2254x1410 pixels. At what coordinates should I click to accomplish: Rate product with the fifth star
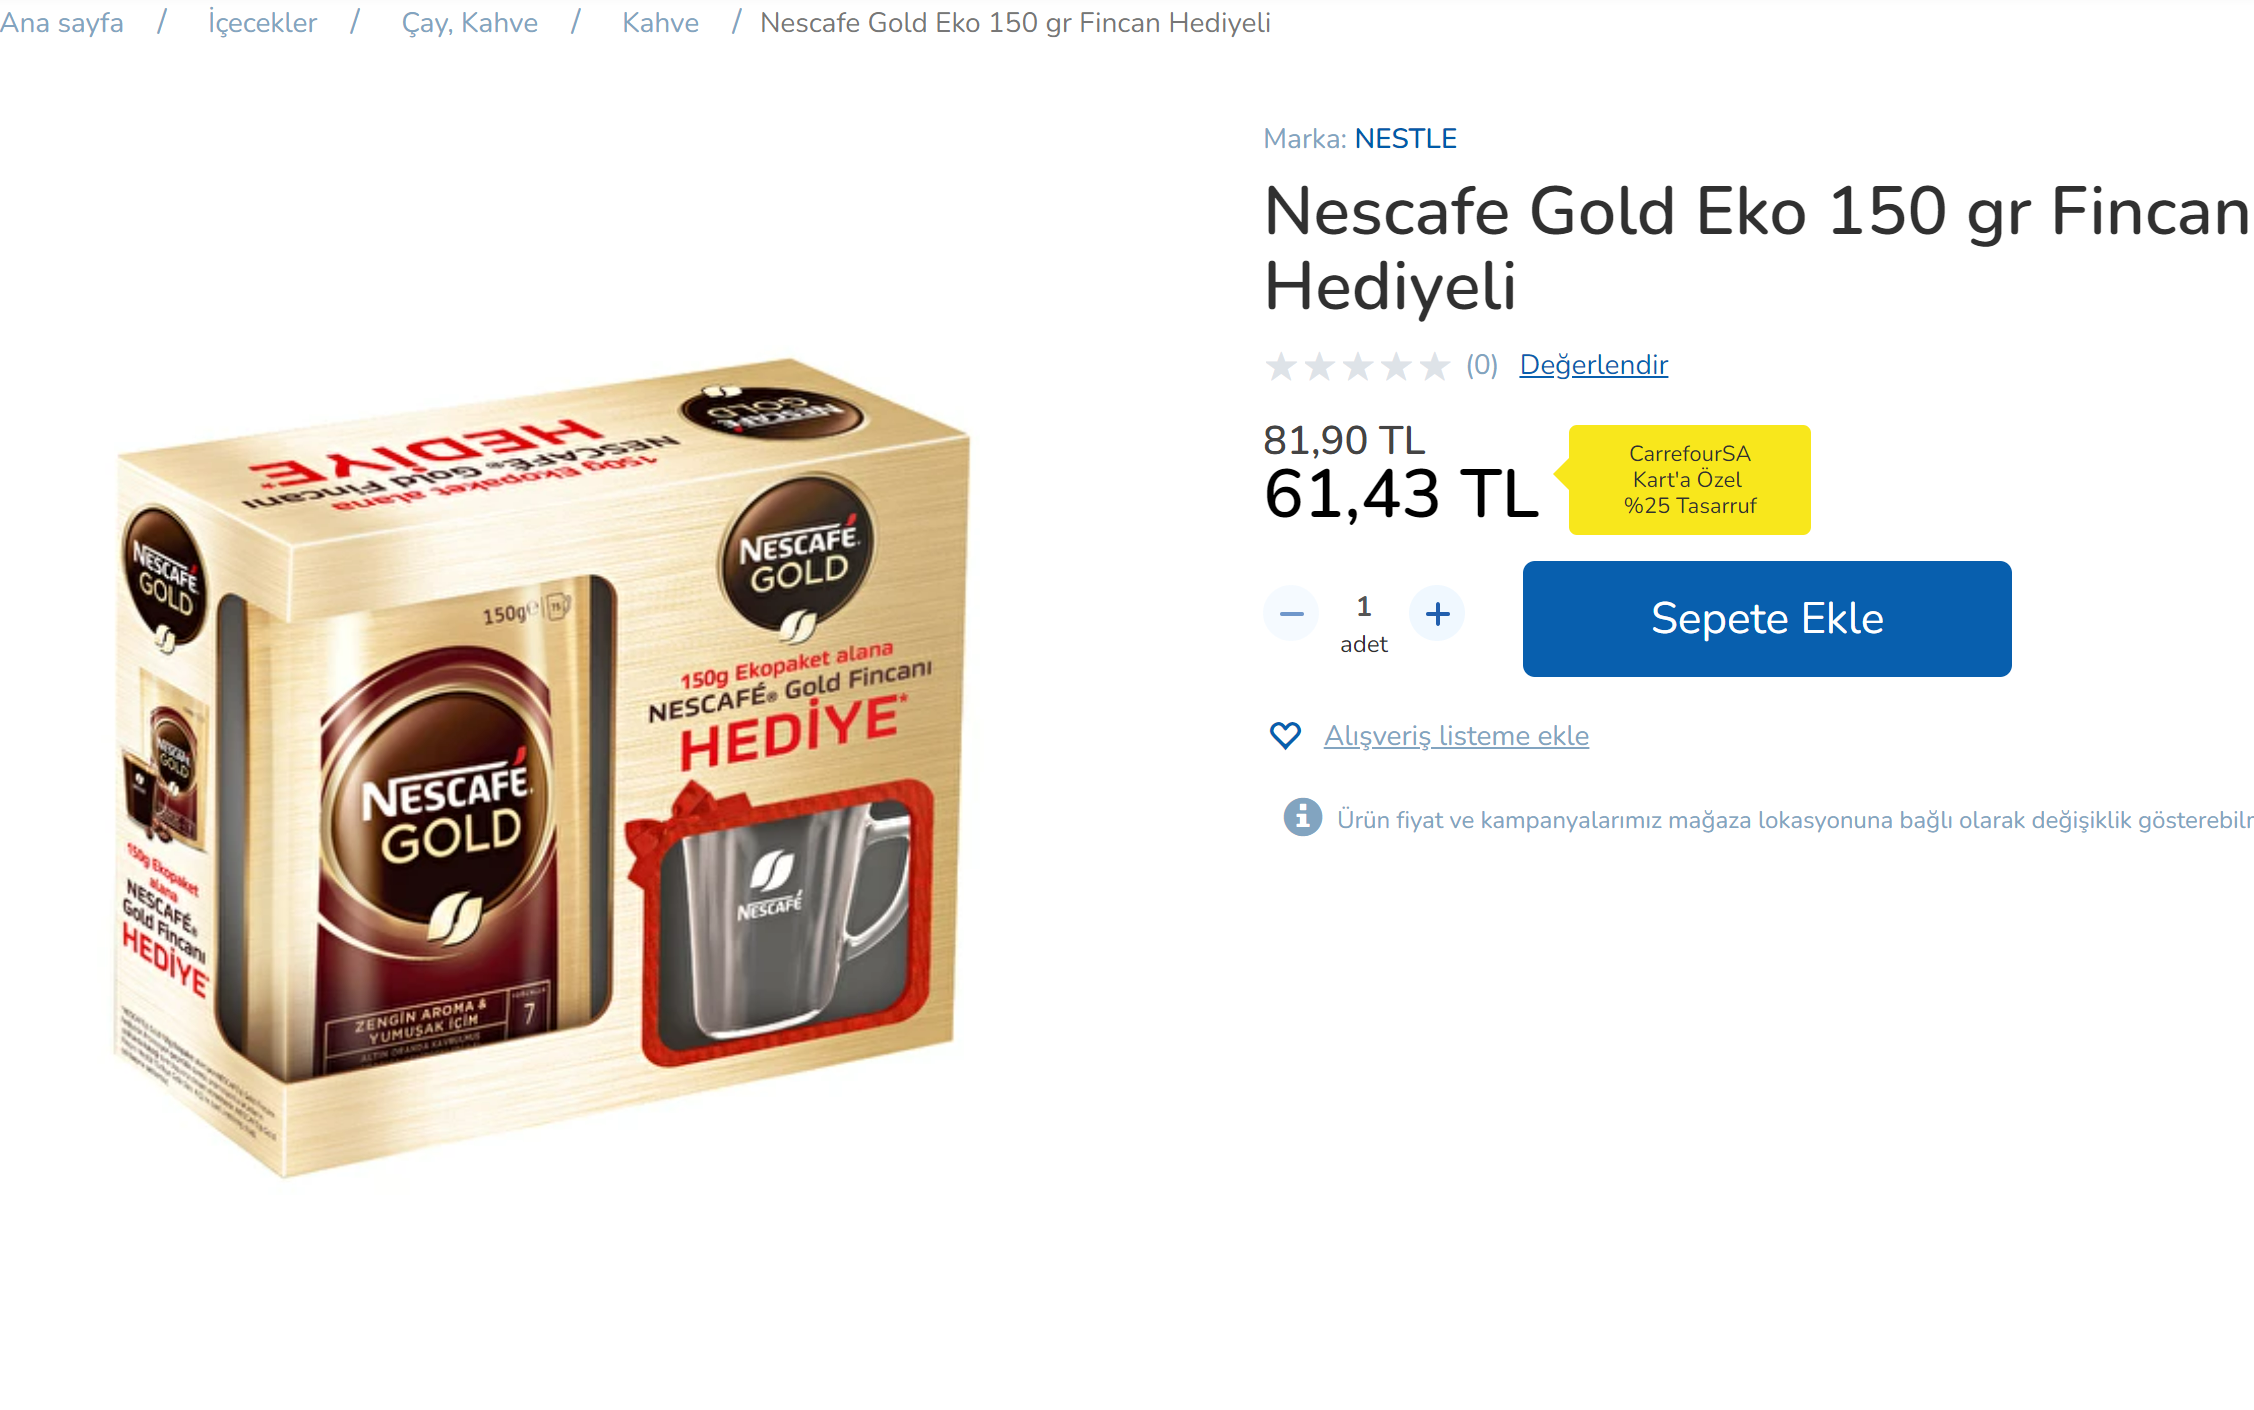(x=1434, y=366)
